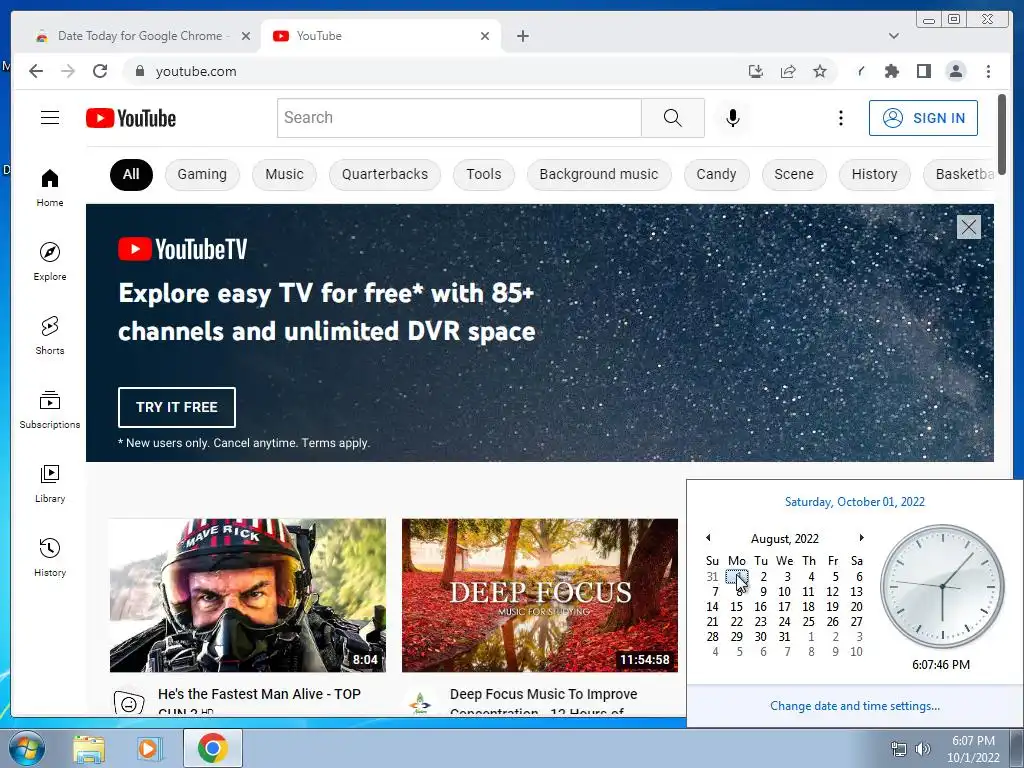Start voice search with microphone icon
1024x768 pixels.
(x=733, y=118)
